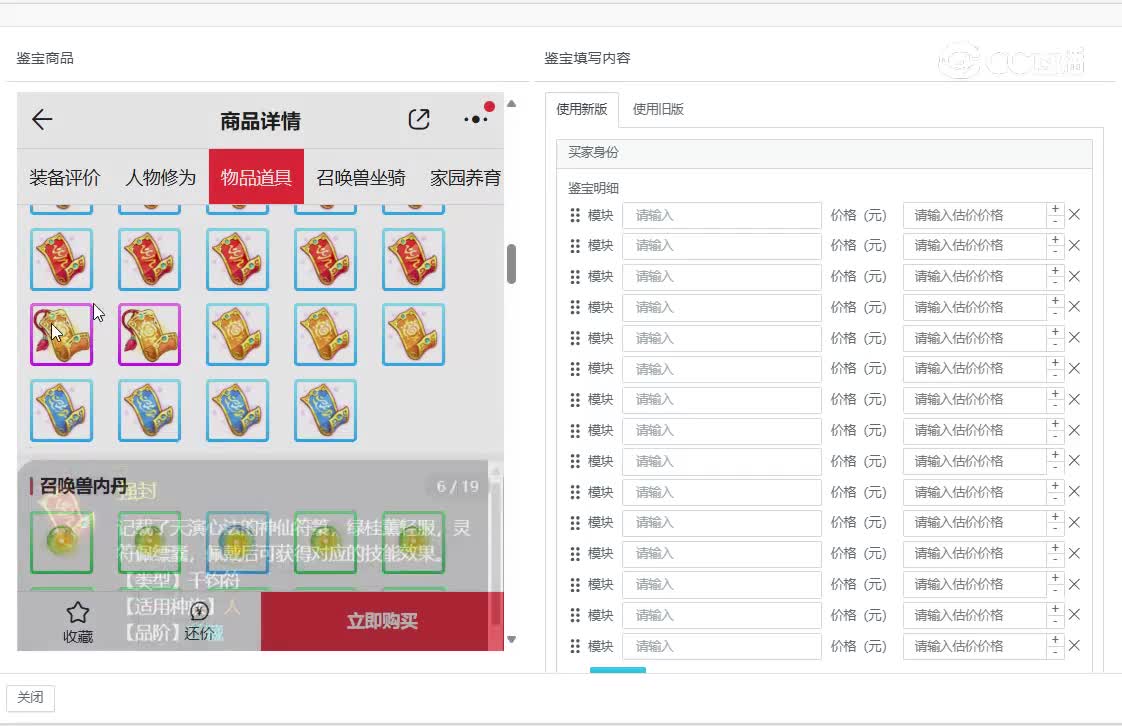Select the first blue scroll item
The width and height of the screenshot is (1122, 726).
click(62, 410)
